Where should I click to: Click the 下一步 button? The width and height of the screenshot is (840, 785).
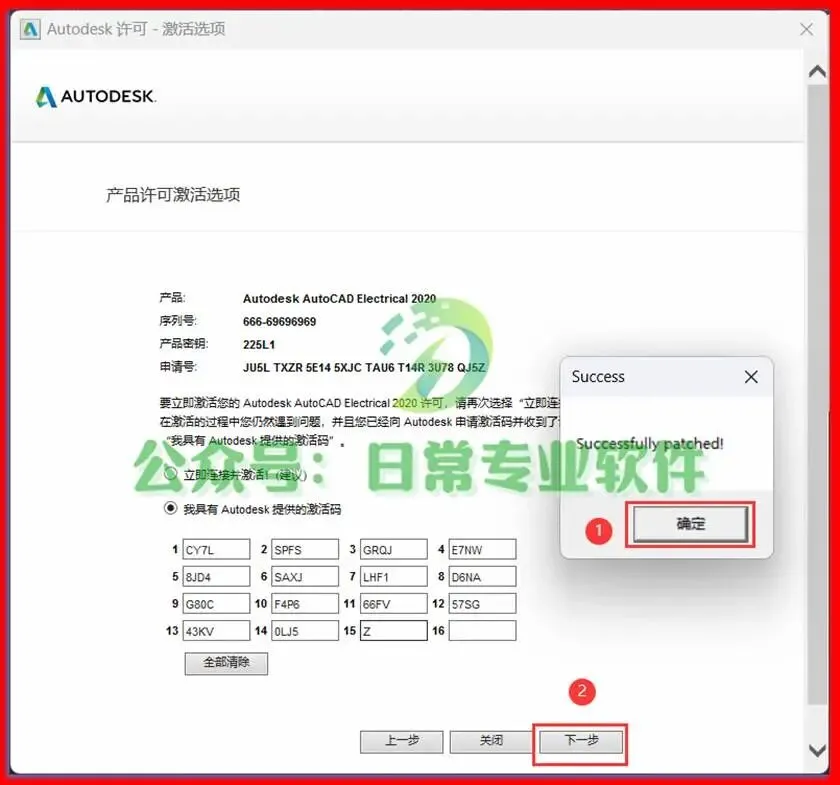point(581,741)
